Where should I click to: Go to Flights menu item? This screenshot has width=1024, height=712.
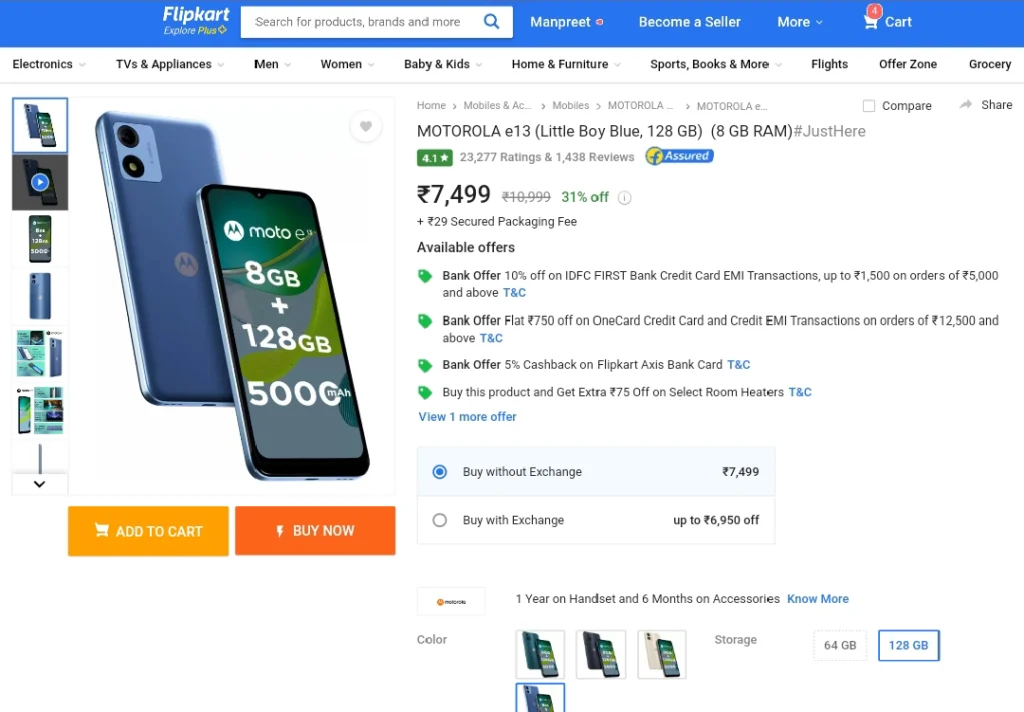click(x=829, y=64)
